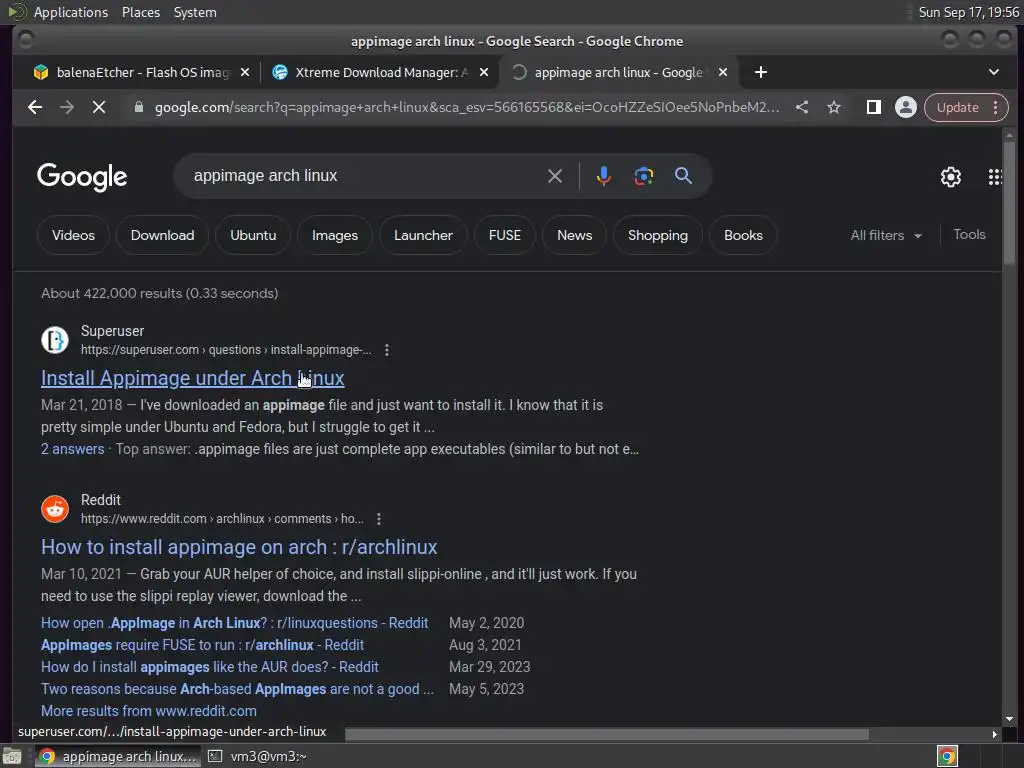Go back to the previous page
Screen dimensions: 1024x768
tap(35, 107)
